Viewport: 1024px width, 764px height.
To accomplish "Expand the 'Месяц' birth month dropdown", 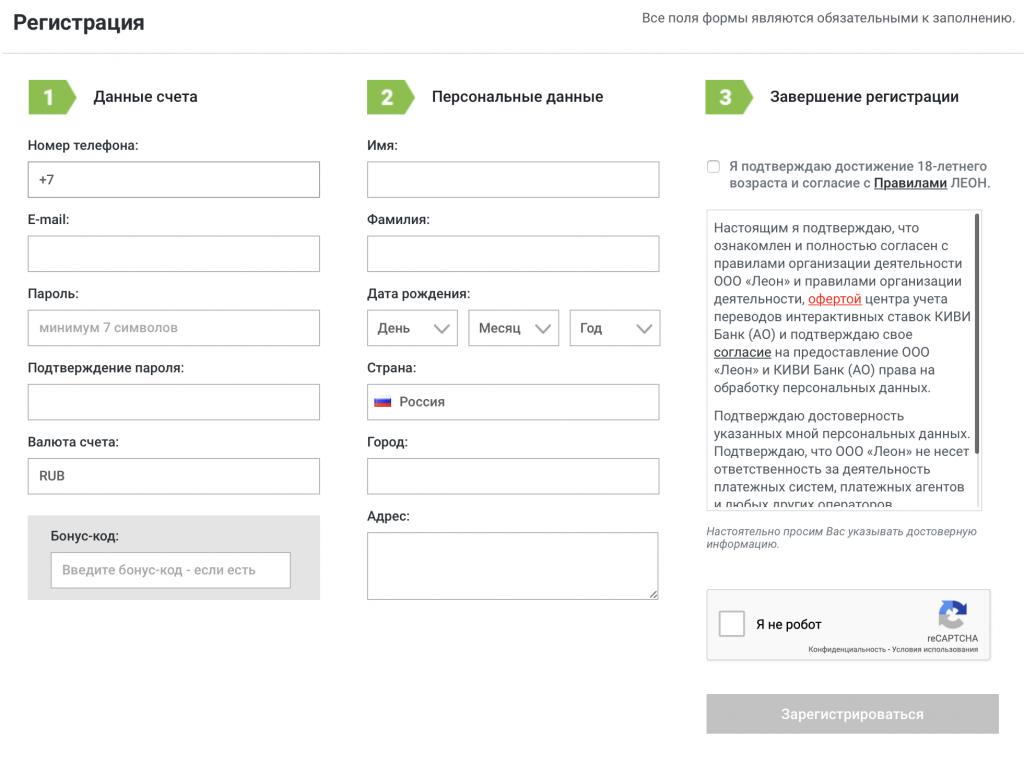I will tap(513, 328).
